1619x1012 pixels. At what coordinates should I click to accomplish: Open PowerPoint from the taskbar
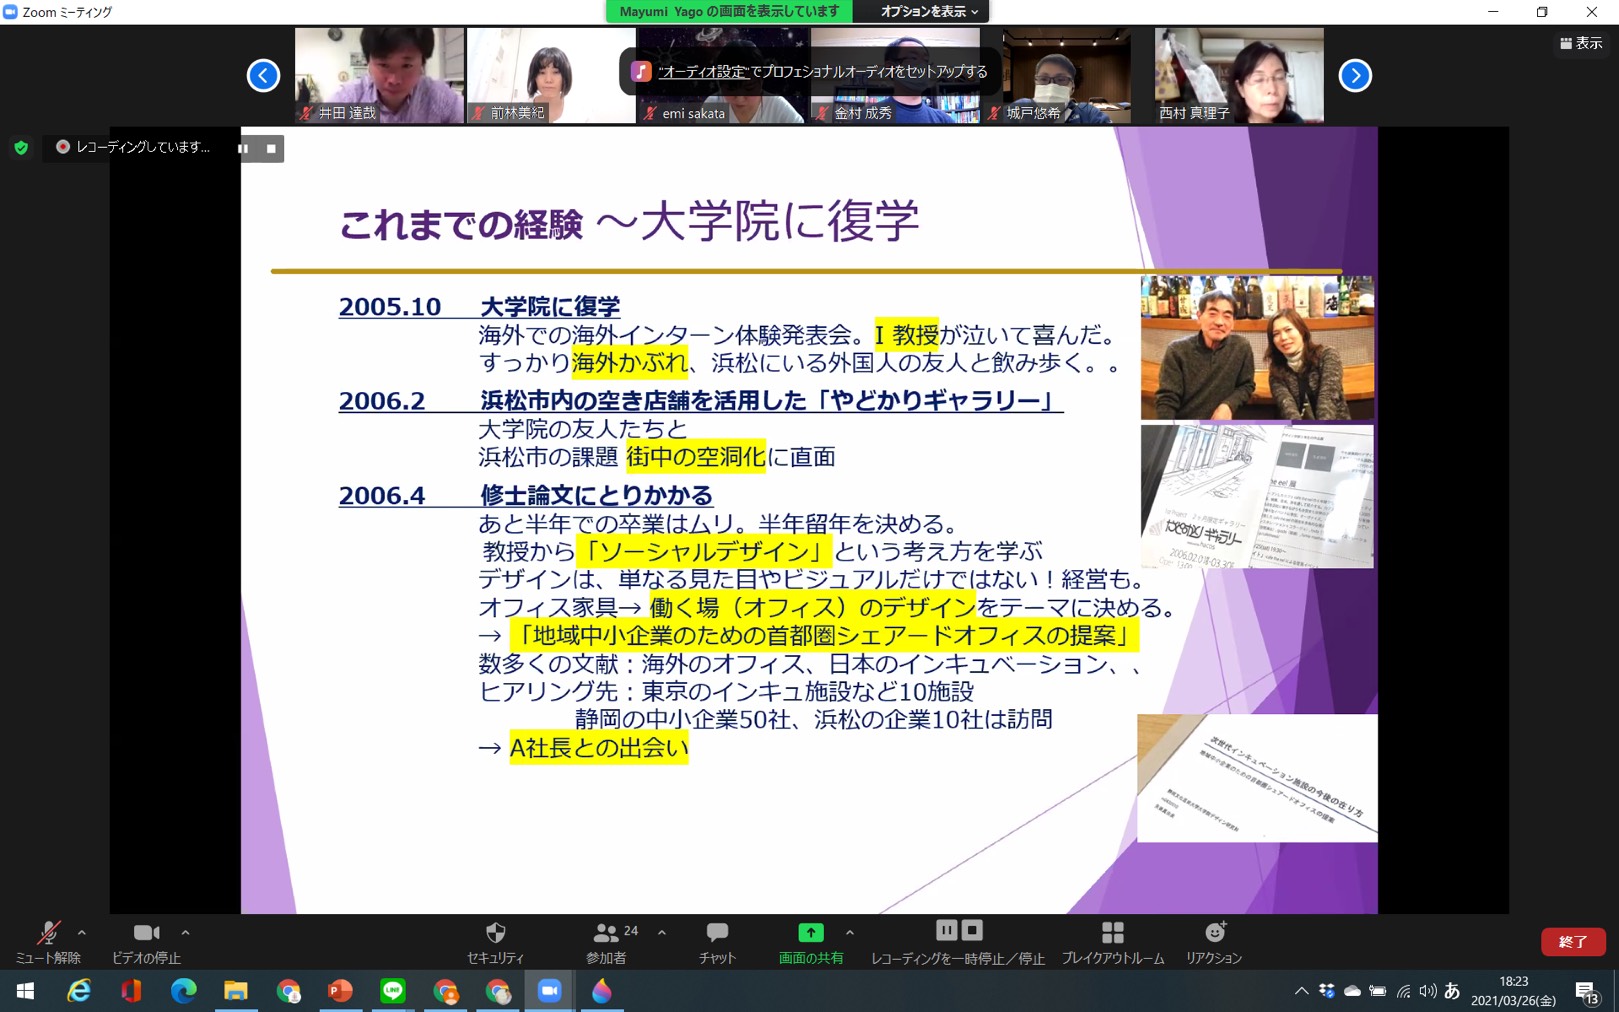pos(340,991)
